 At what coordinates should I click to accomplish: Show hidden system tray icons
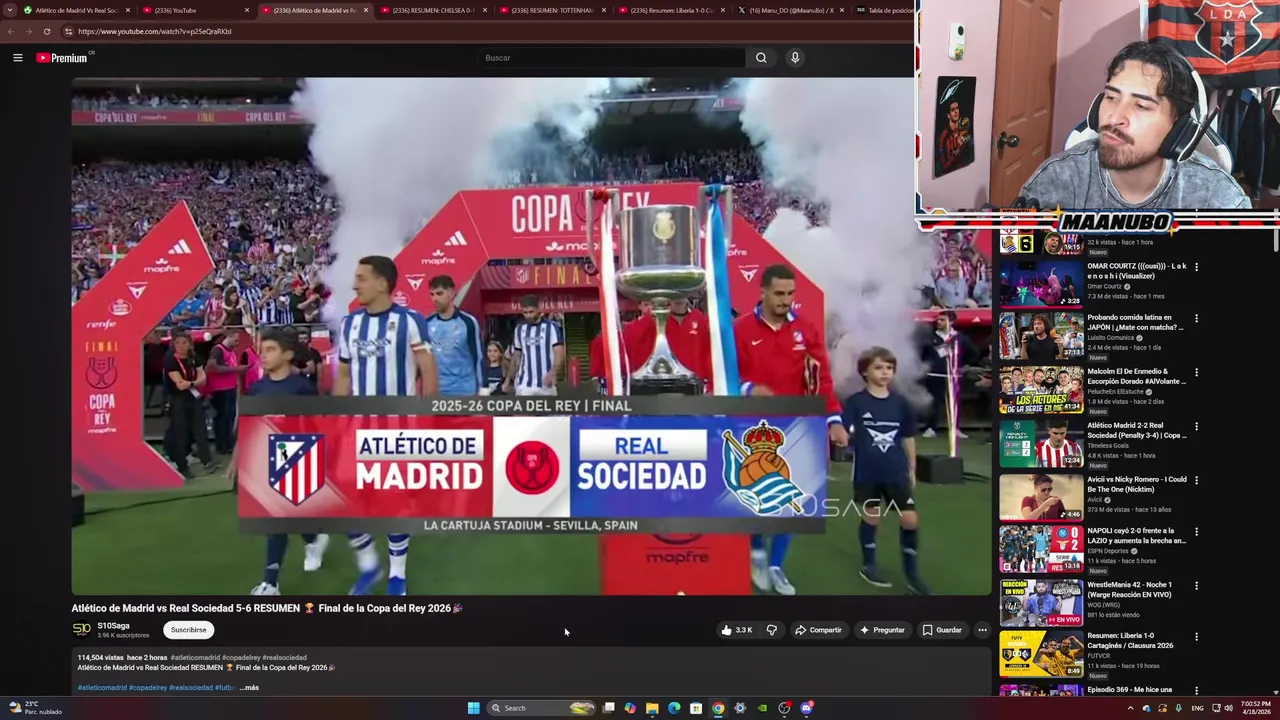click(x=1131, y=708)
